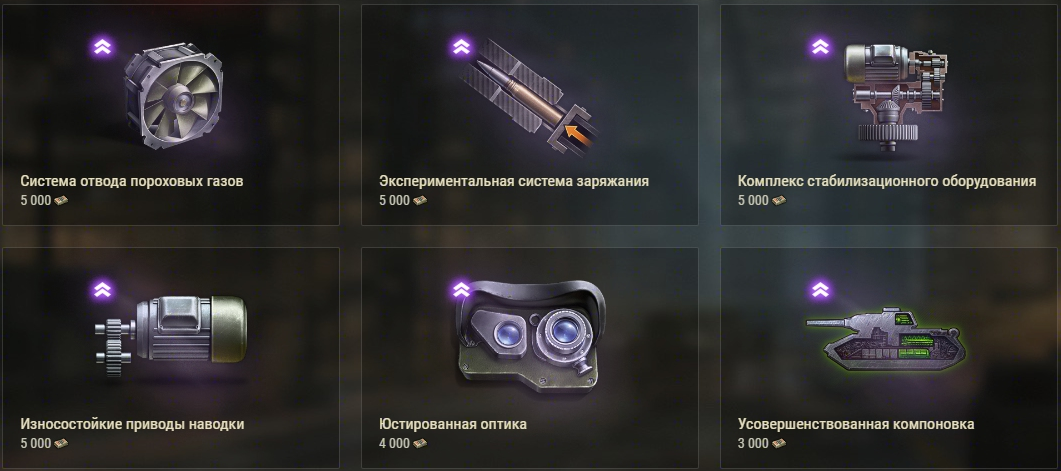Open Система отвода пороховых газов item
The image size is (1061, 471).
[x=132, y=181]
